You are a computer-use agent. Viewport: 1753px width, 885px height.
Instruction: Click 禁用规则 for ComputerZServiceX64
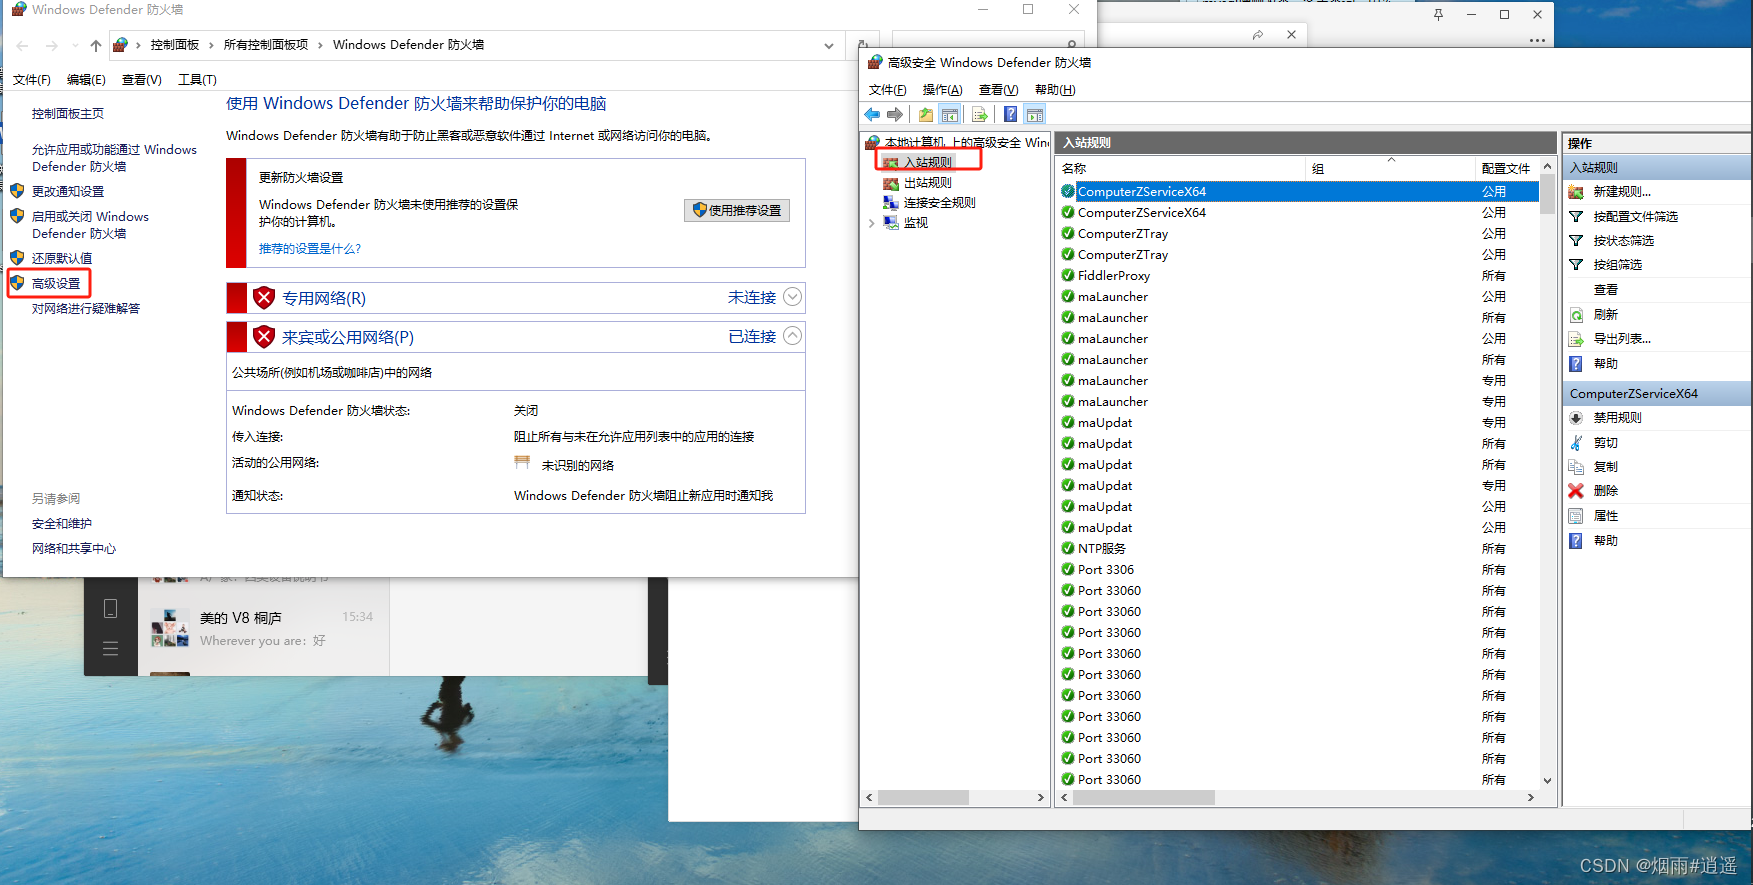click(x=1617, y=418)
